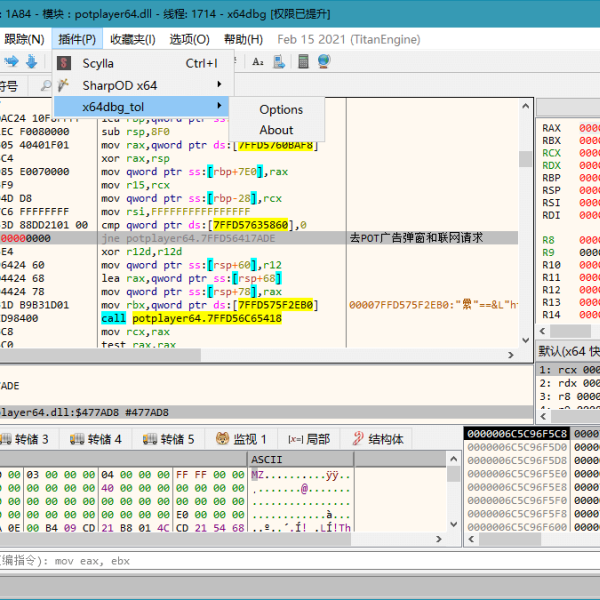Click the command input field

[x=300, y=561]
